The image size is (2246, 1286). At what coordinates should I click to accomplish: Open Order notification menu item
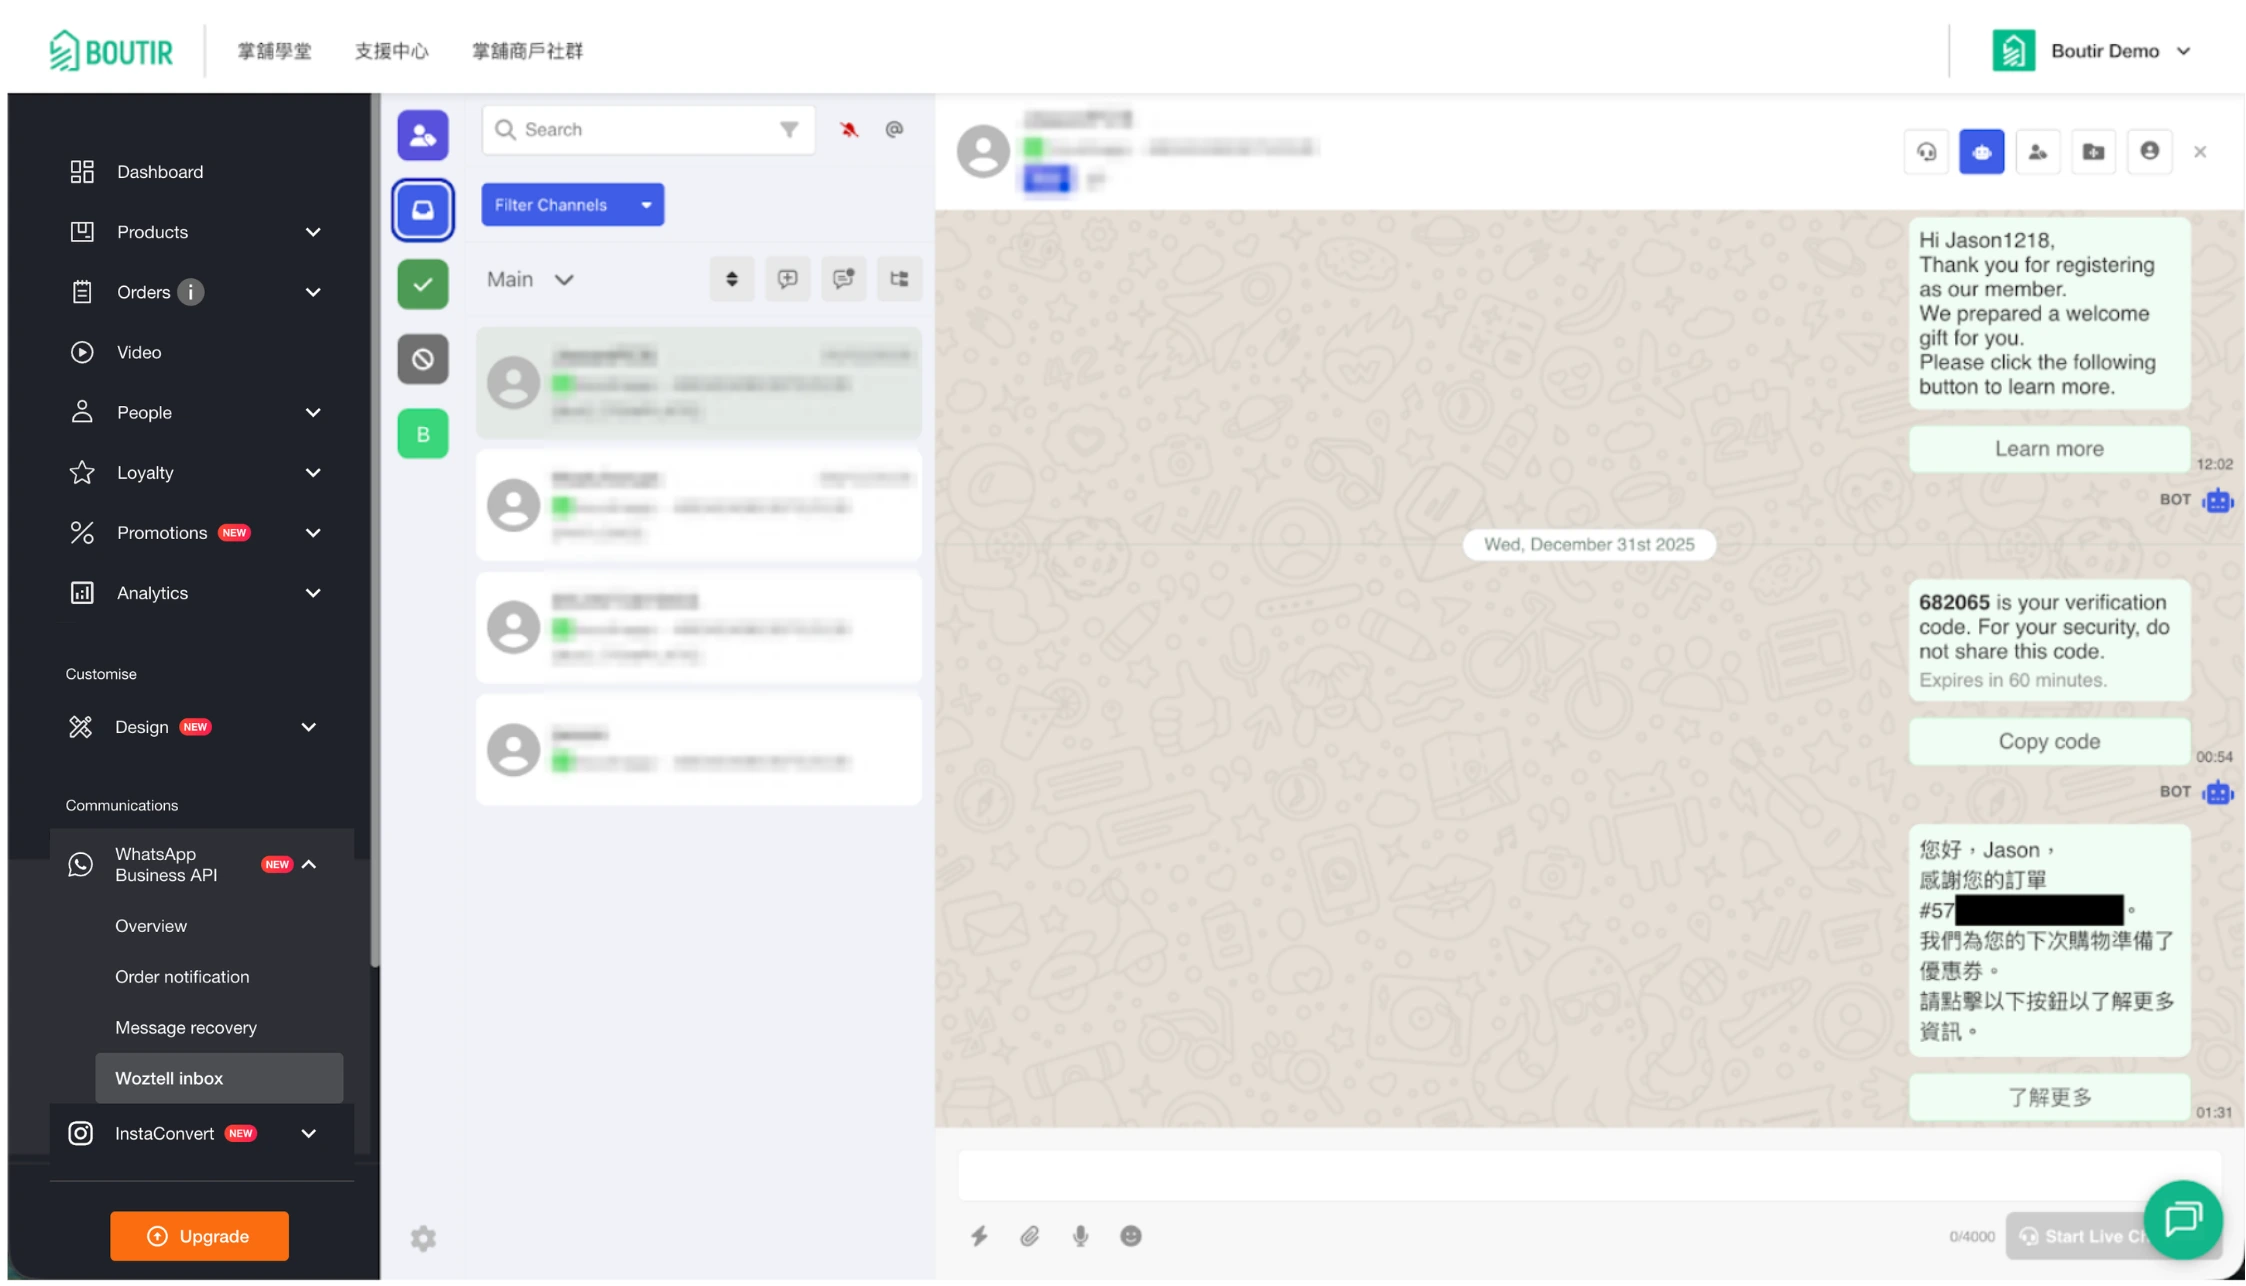pos(182,977)
